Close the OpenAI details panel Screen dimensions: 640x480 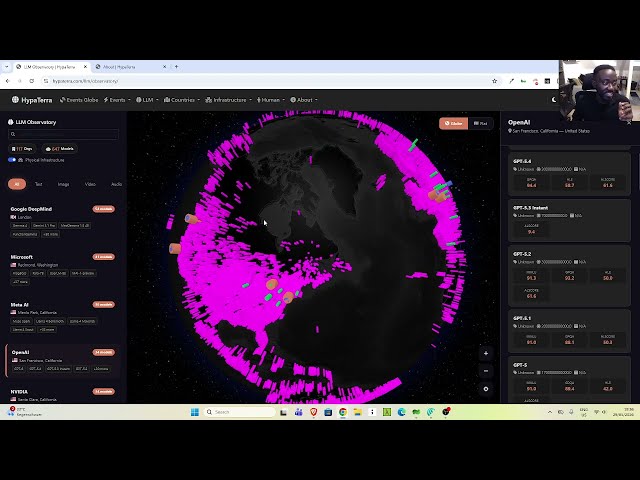629,122
